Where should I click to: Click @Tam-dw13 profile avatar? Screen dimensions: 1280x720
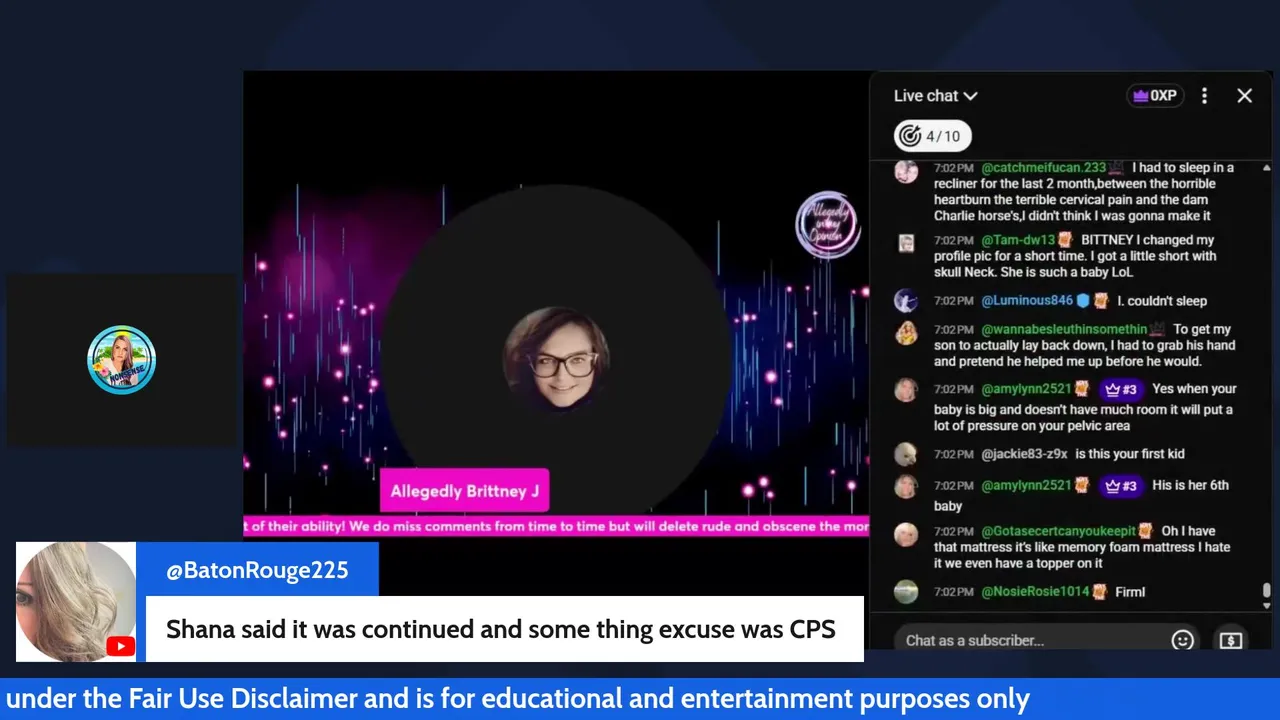point(906,243)
